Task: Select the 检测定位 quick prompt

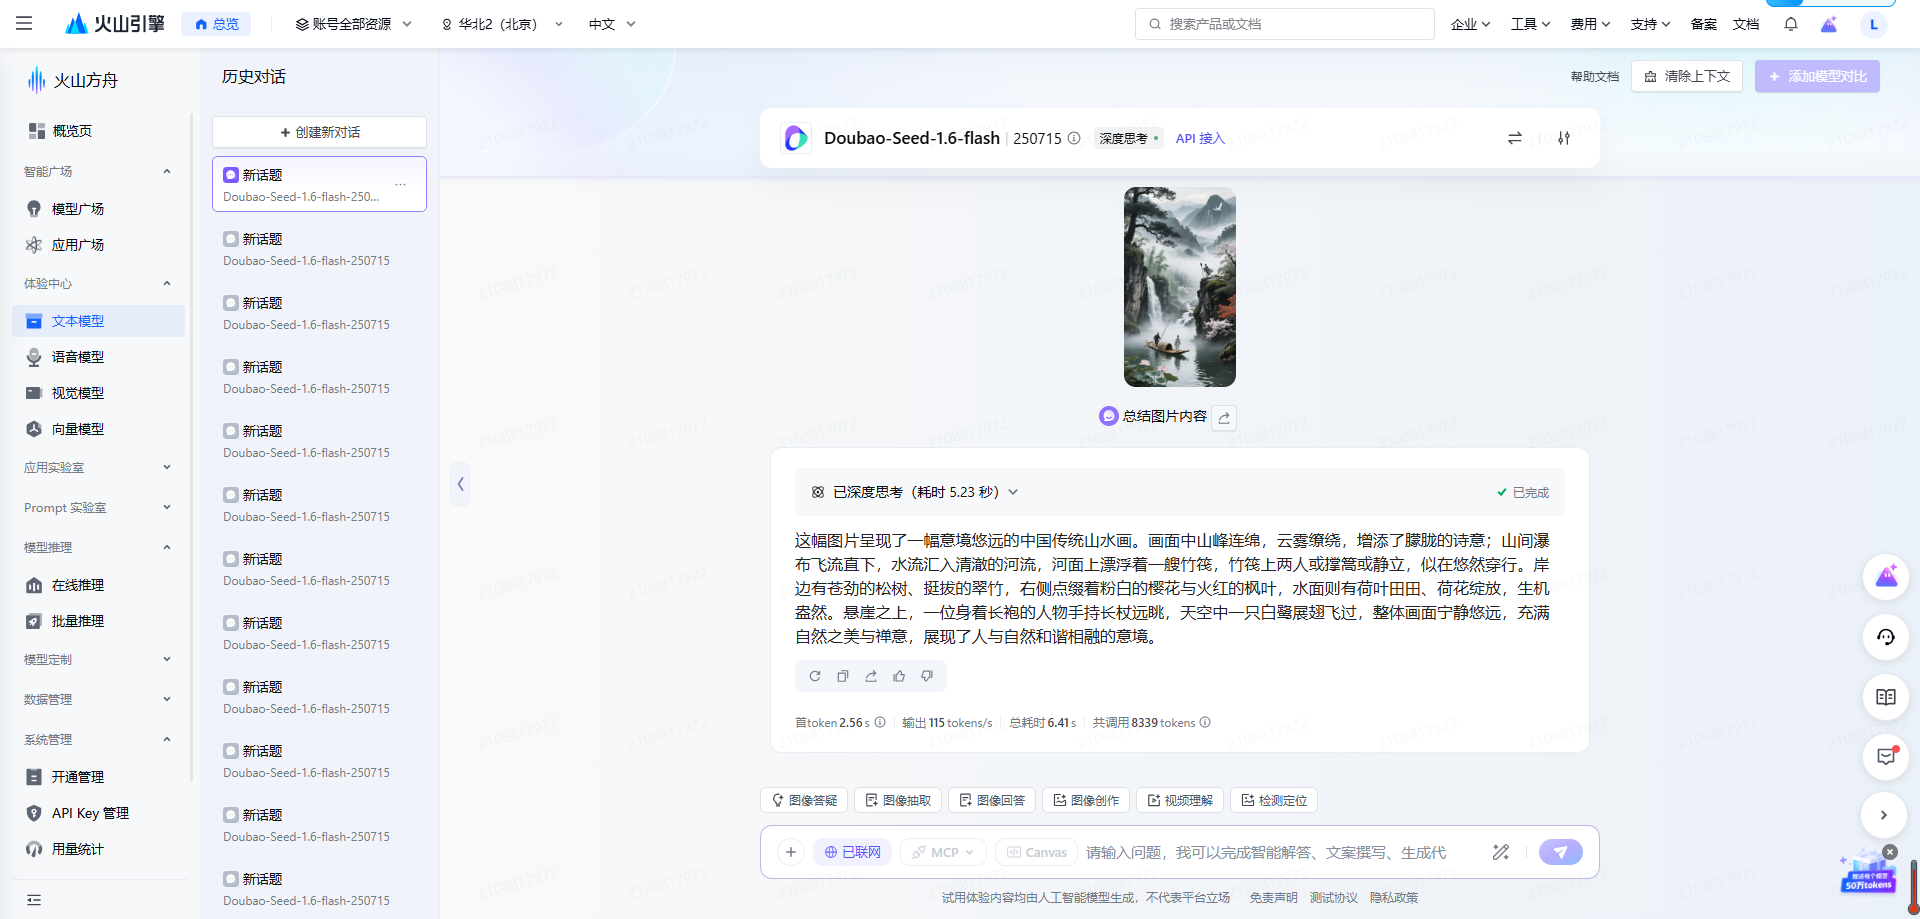Action: click(x=1274, y=800)
